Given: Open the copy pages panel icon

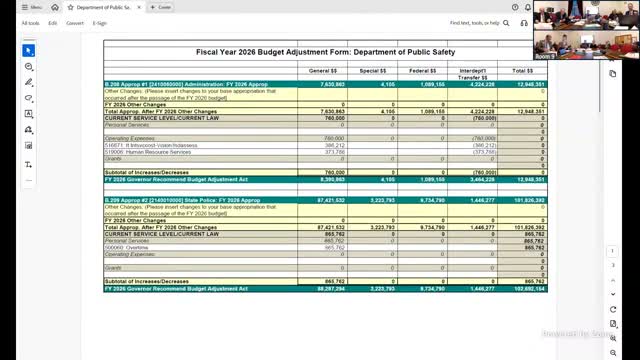Looking at the screenshot, I should pyautogui.click(x=613, y=74).
